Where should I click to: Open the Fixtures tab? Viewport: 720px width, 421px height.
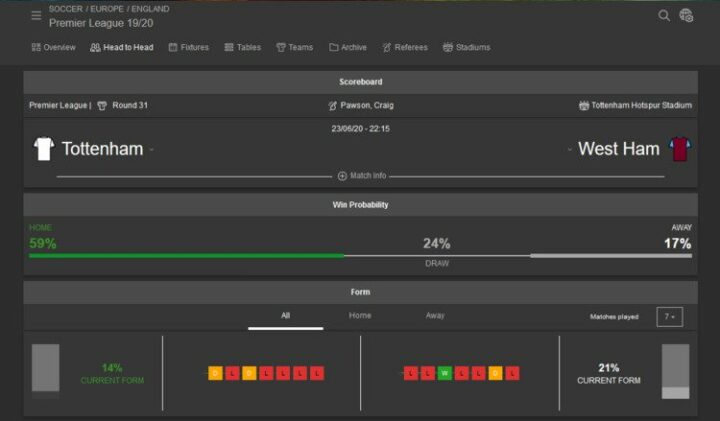188,47
